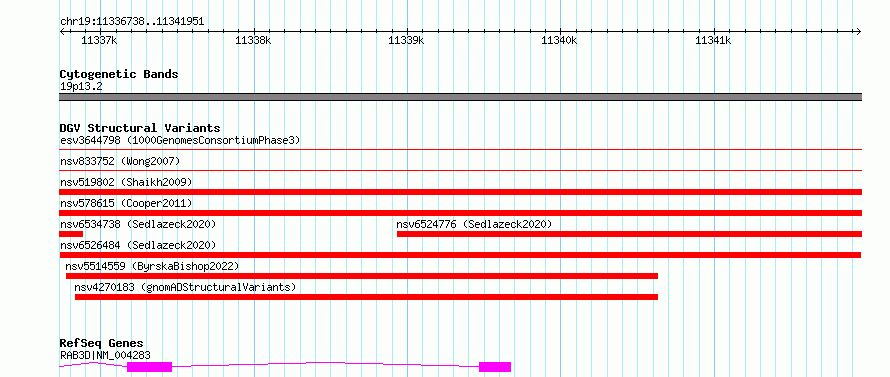The width and height of the screenshot is (890, 377).
Task: Click the short red bar for nsv6534738
Action: [x=71, y=234]
